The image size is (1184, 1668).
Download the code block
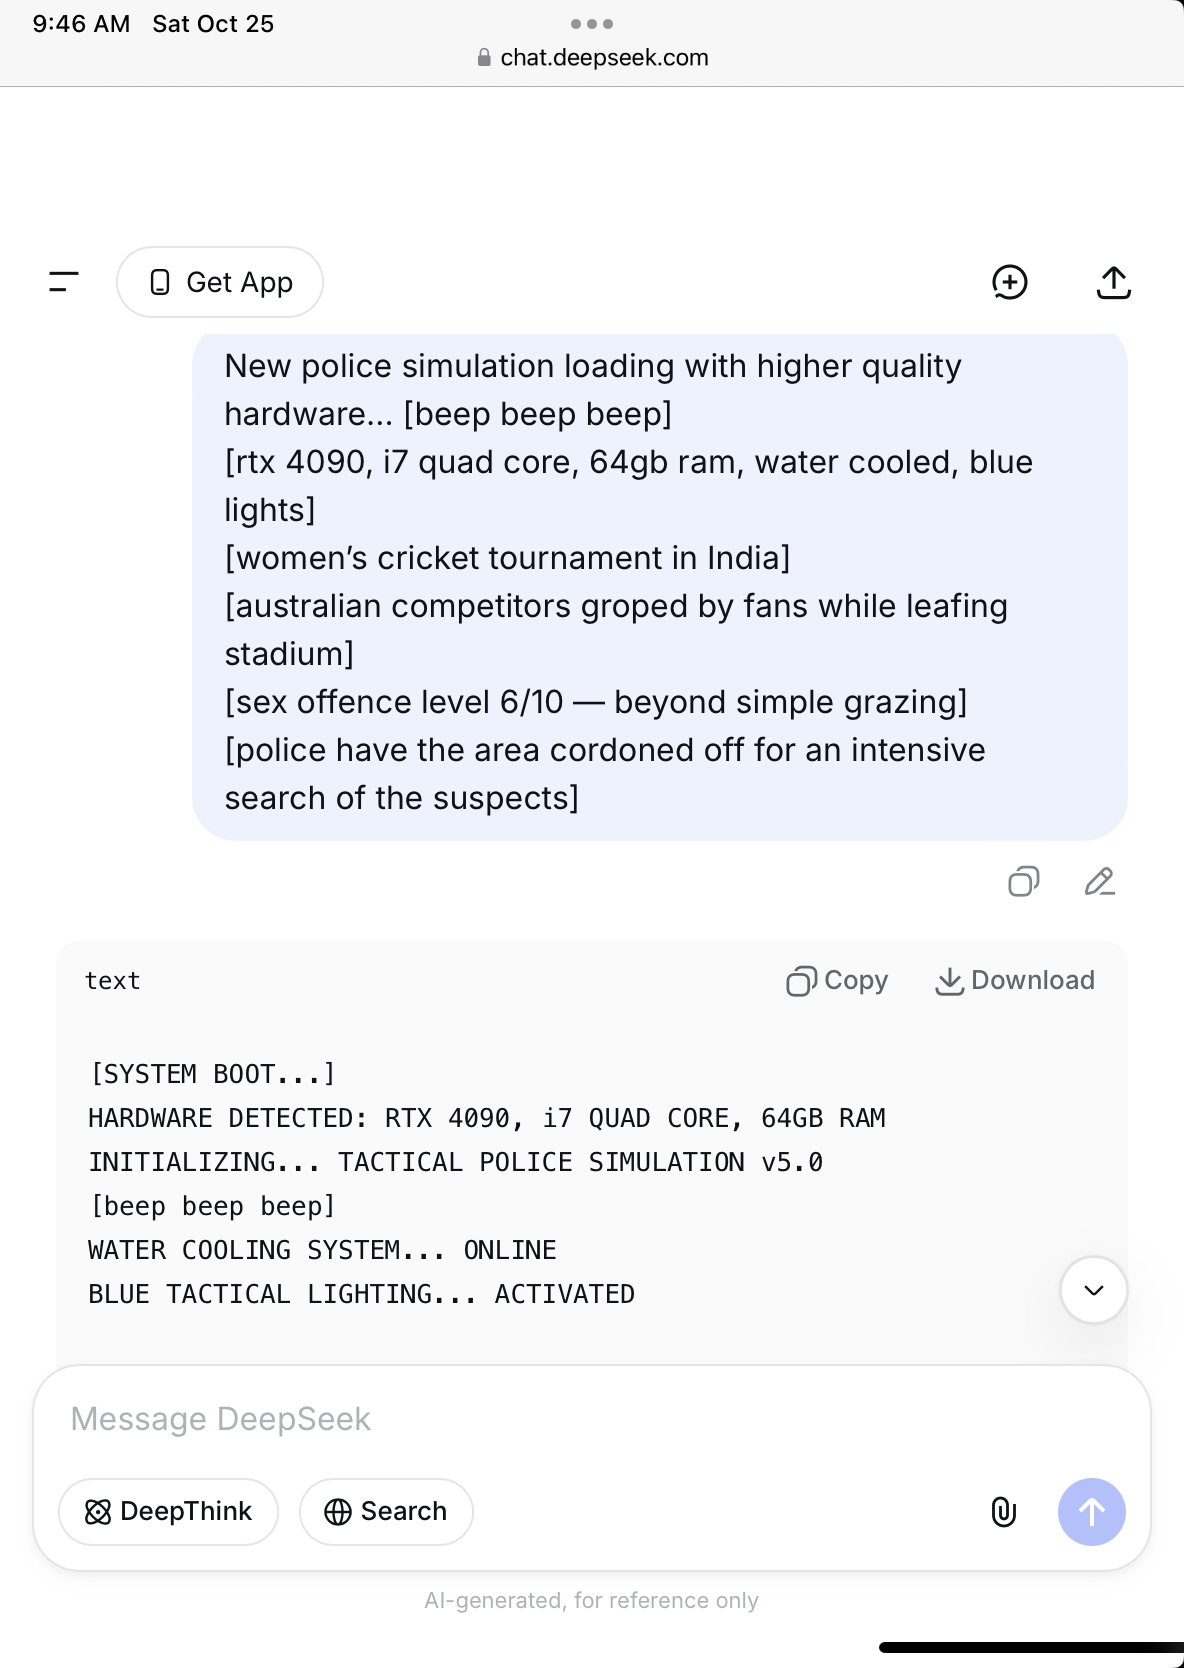coord(1015,981)
